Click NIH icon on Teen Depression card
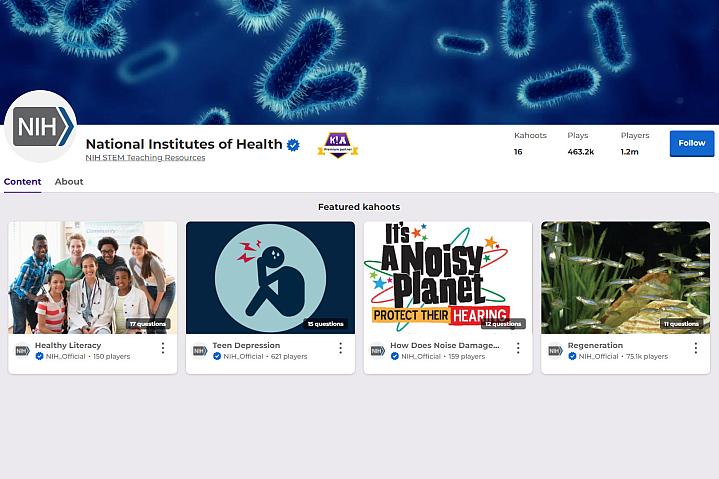Screen dimensions: 719x479 tap(199, 350)
